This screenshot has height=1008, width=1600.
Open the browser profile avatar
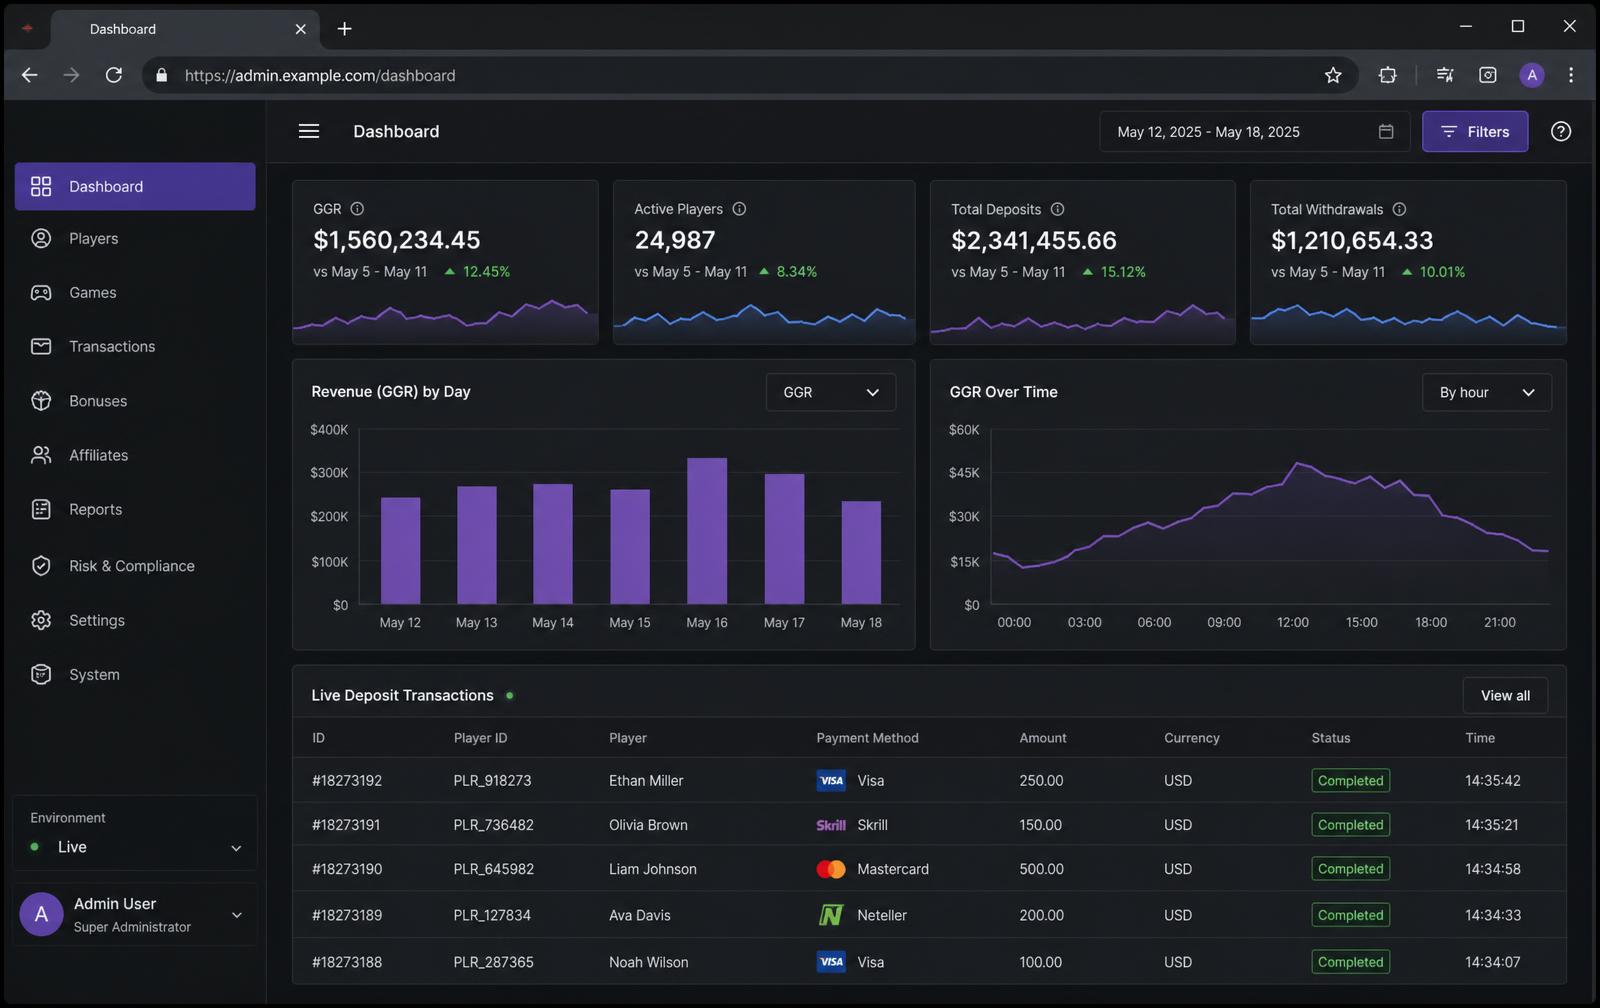pos(1531,75)
